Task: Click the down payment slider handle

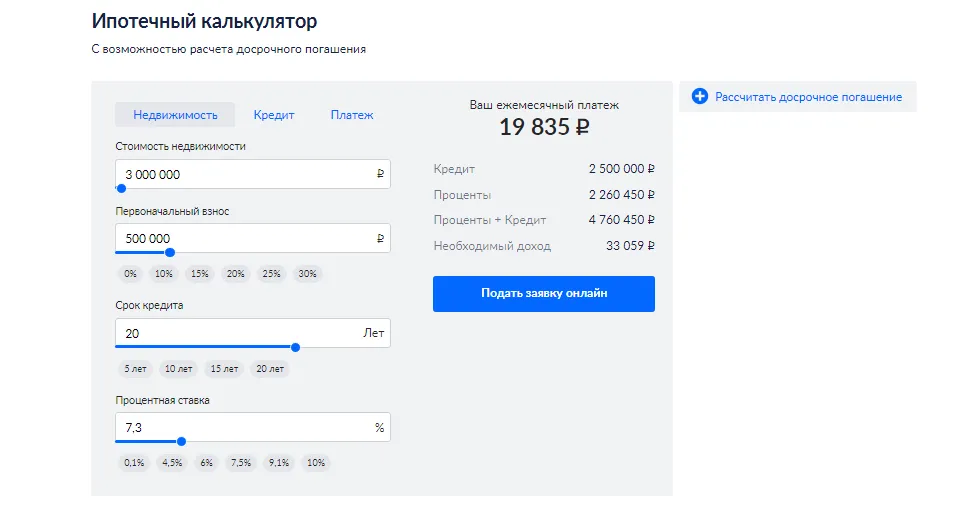Action: coord(169,252)
